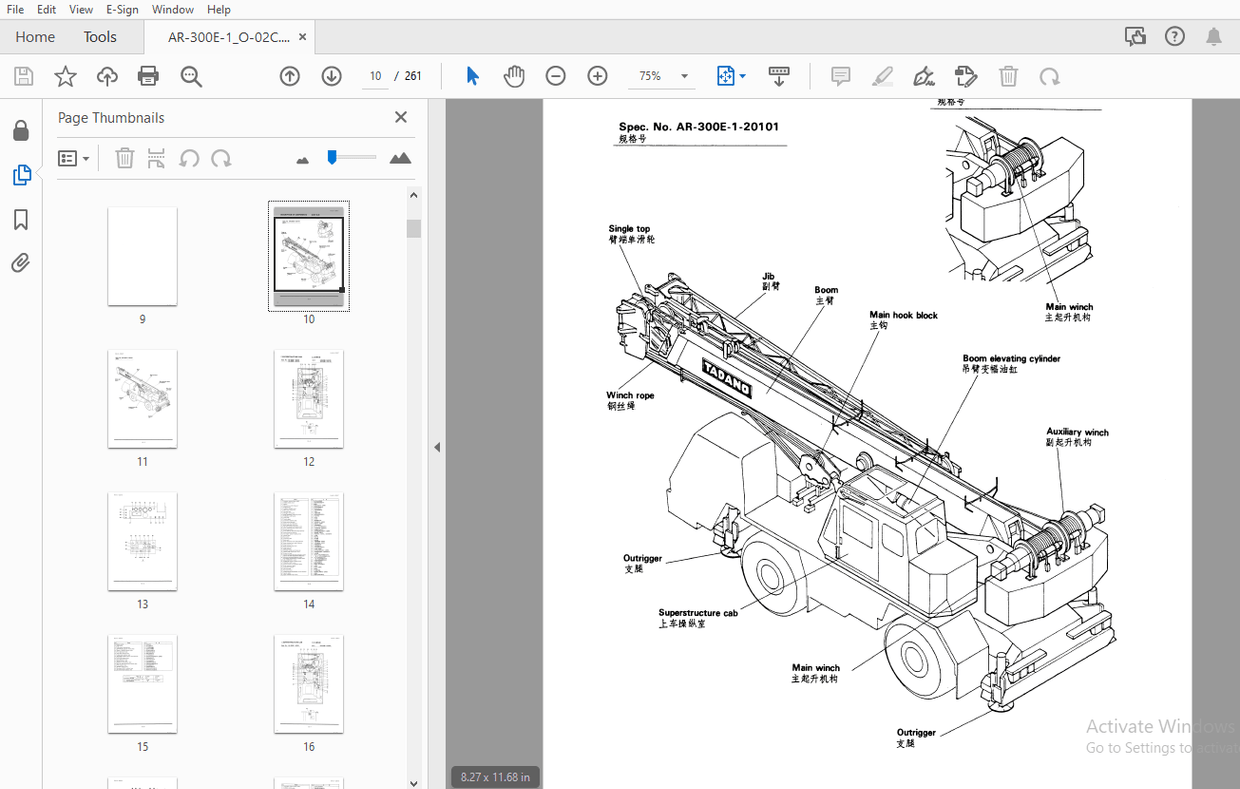Open the E-Sign menu
This screenshot has height=789, width=1240.
(122, 9)
